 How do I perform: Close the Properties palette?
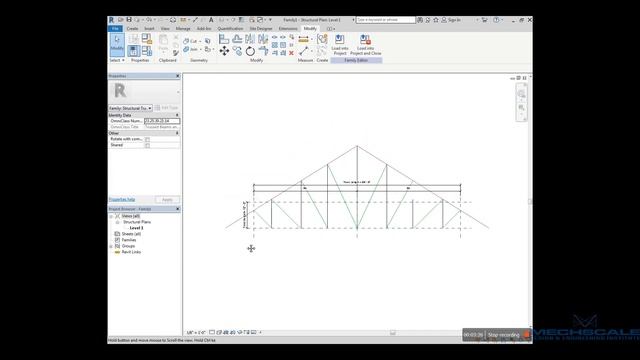coord(178,76)
